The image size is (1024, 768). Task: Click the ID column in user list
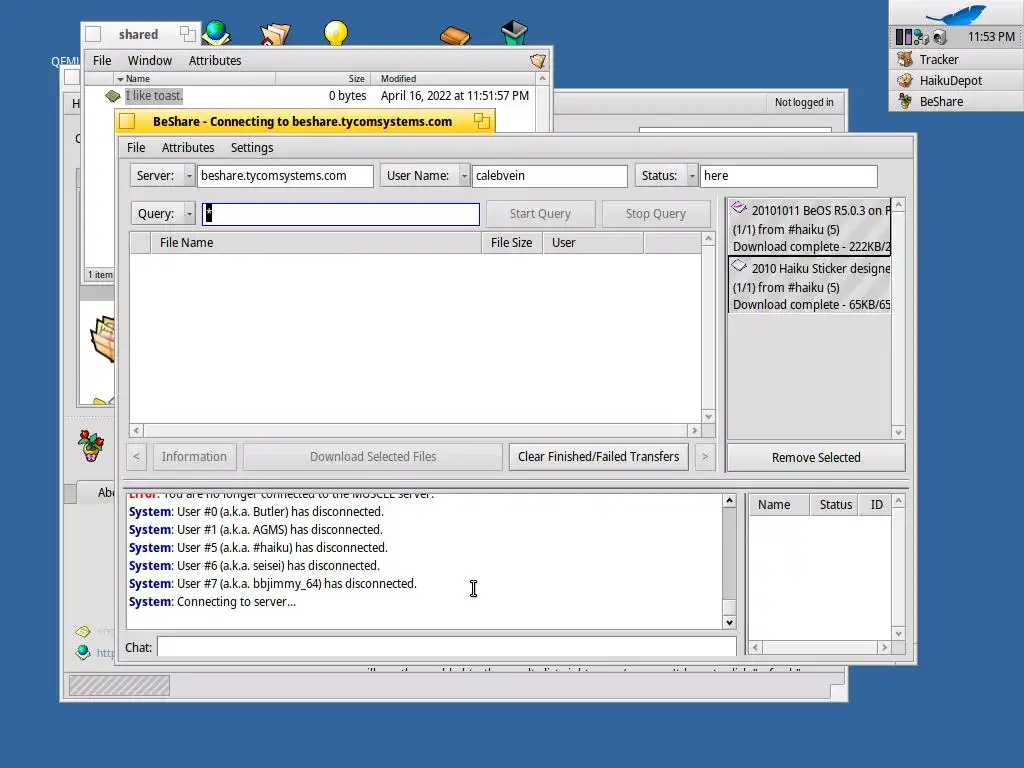click(x=876, y=505)
